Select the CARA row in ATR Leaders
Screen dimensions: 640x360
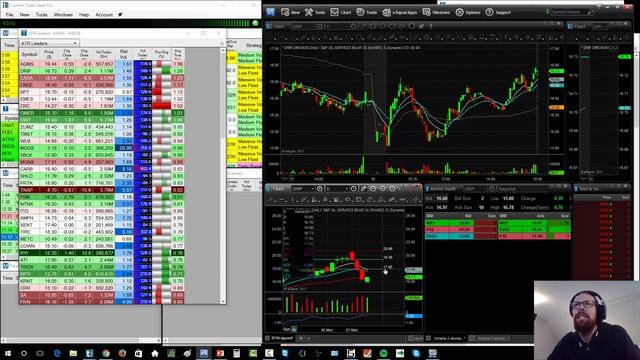(102, 78)
